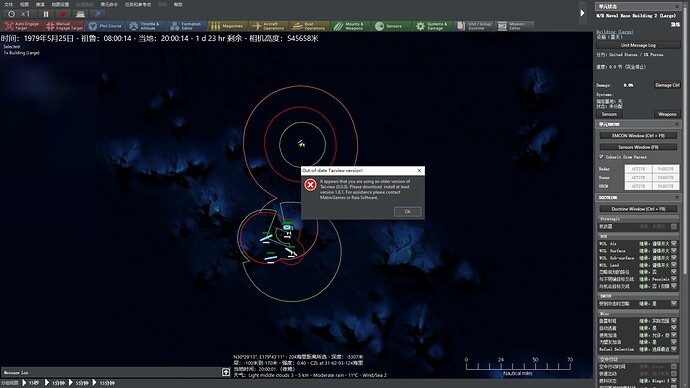Set Sonar EMCON to PASSIVE
Screen dimensions: 690x388
665,177
